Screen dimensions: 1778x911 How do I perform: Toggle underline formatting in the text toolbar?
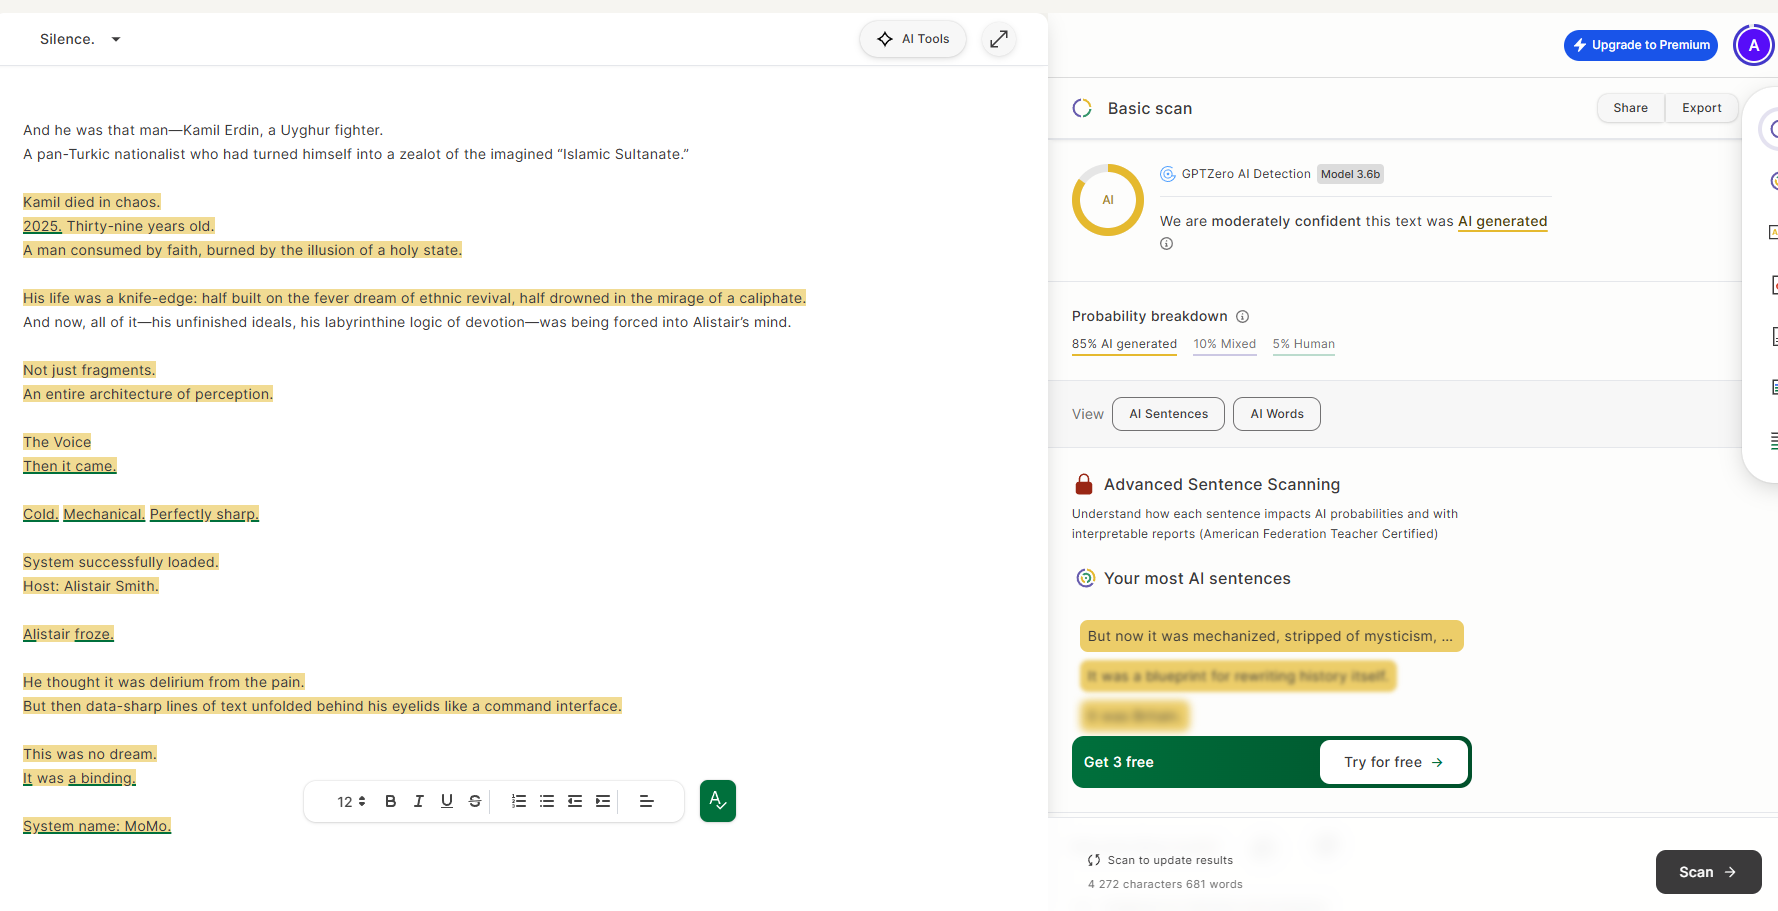(447, 801)
